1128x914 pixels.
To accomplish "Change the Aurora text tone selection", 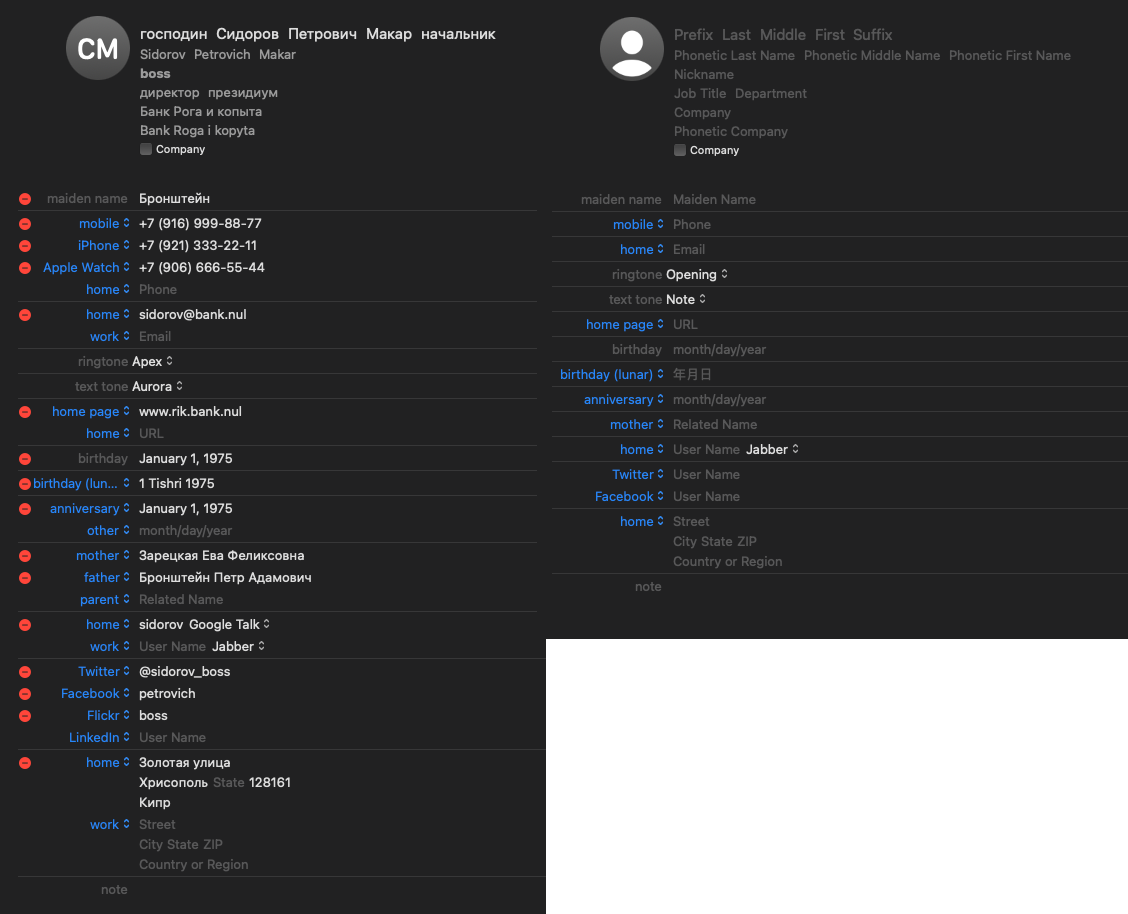I will [157, 386].
